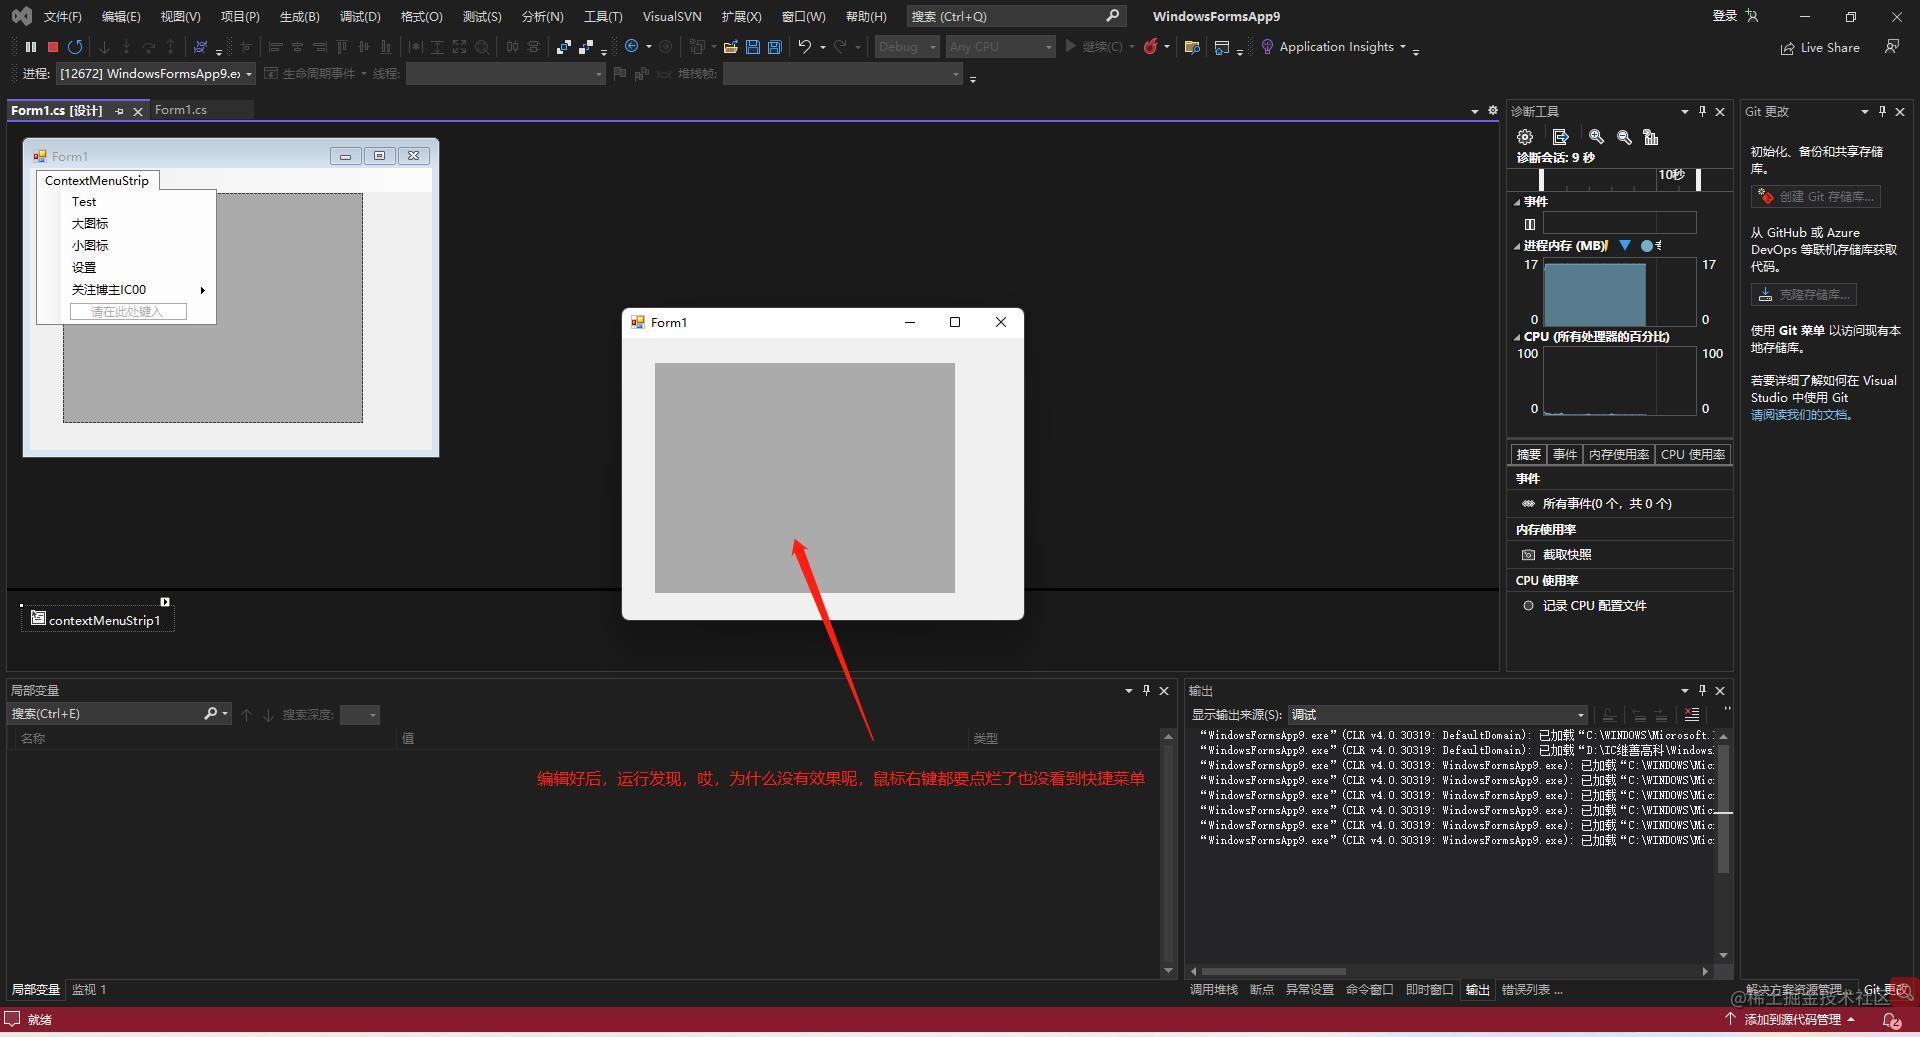Pin the Diagnostic Tools panel
Viewport: 1920px width, 1037px height.
point(1702,112)
